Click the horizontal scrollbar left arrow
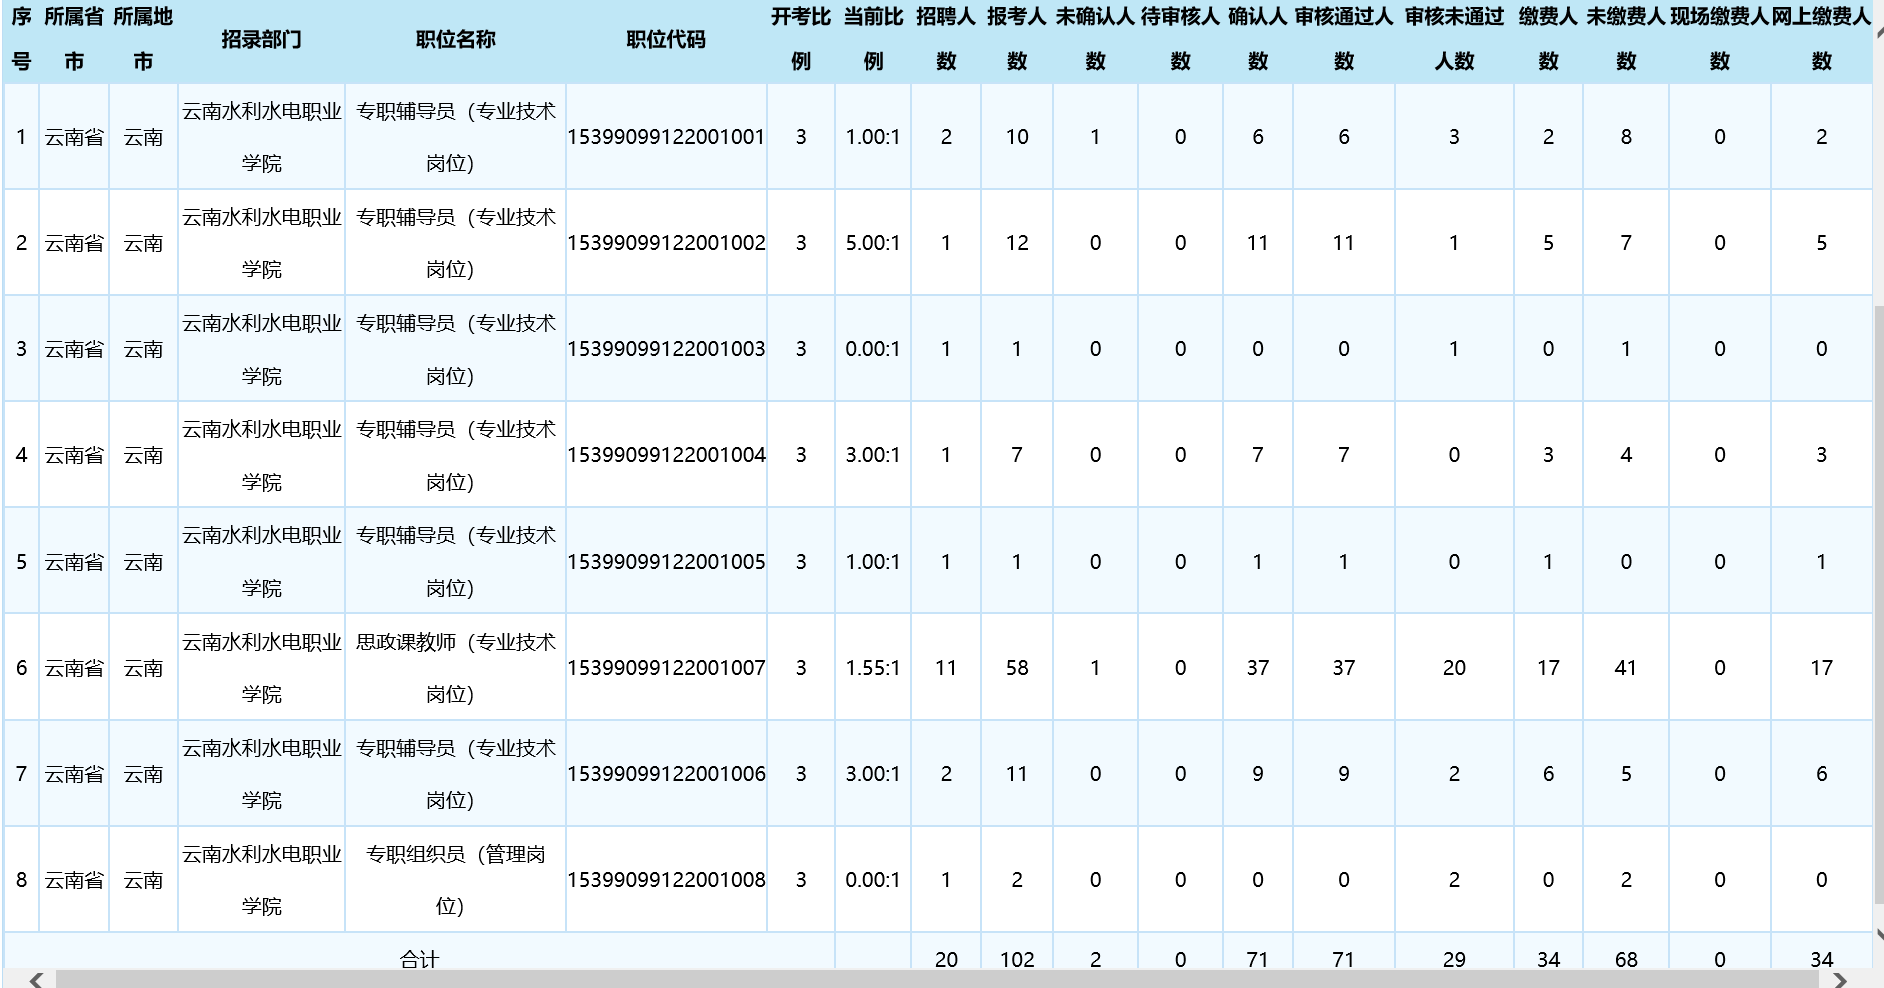Image resolution: width=1884 pixels, height=988 pixels. [x=36, y=979]
